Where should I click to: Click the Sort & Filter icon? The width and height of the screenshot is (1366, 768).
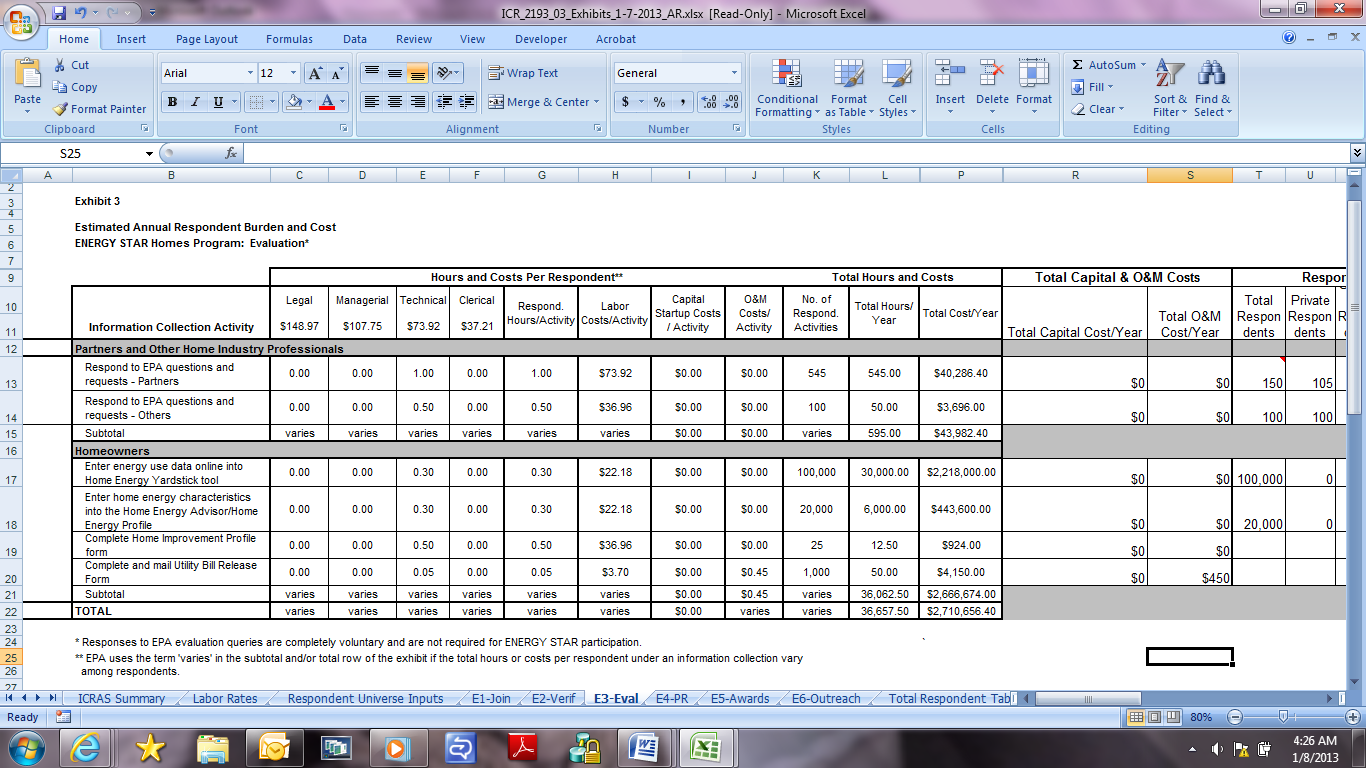click(1169, 90)
